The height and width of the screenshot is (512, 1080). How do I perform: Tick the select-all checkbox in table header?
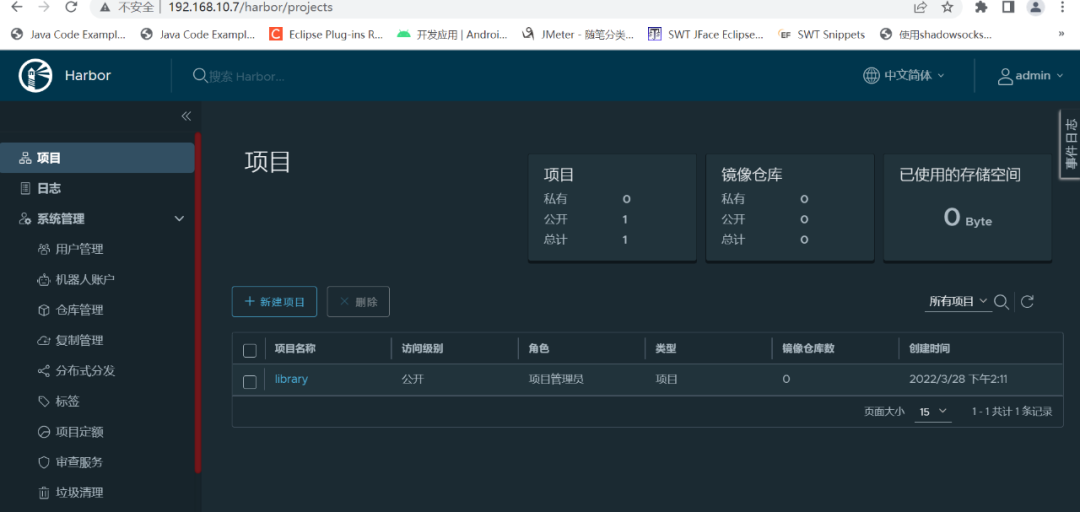click(x=250, y=350)
